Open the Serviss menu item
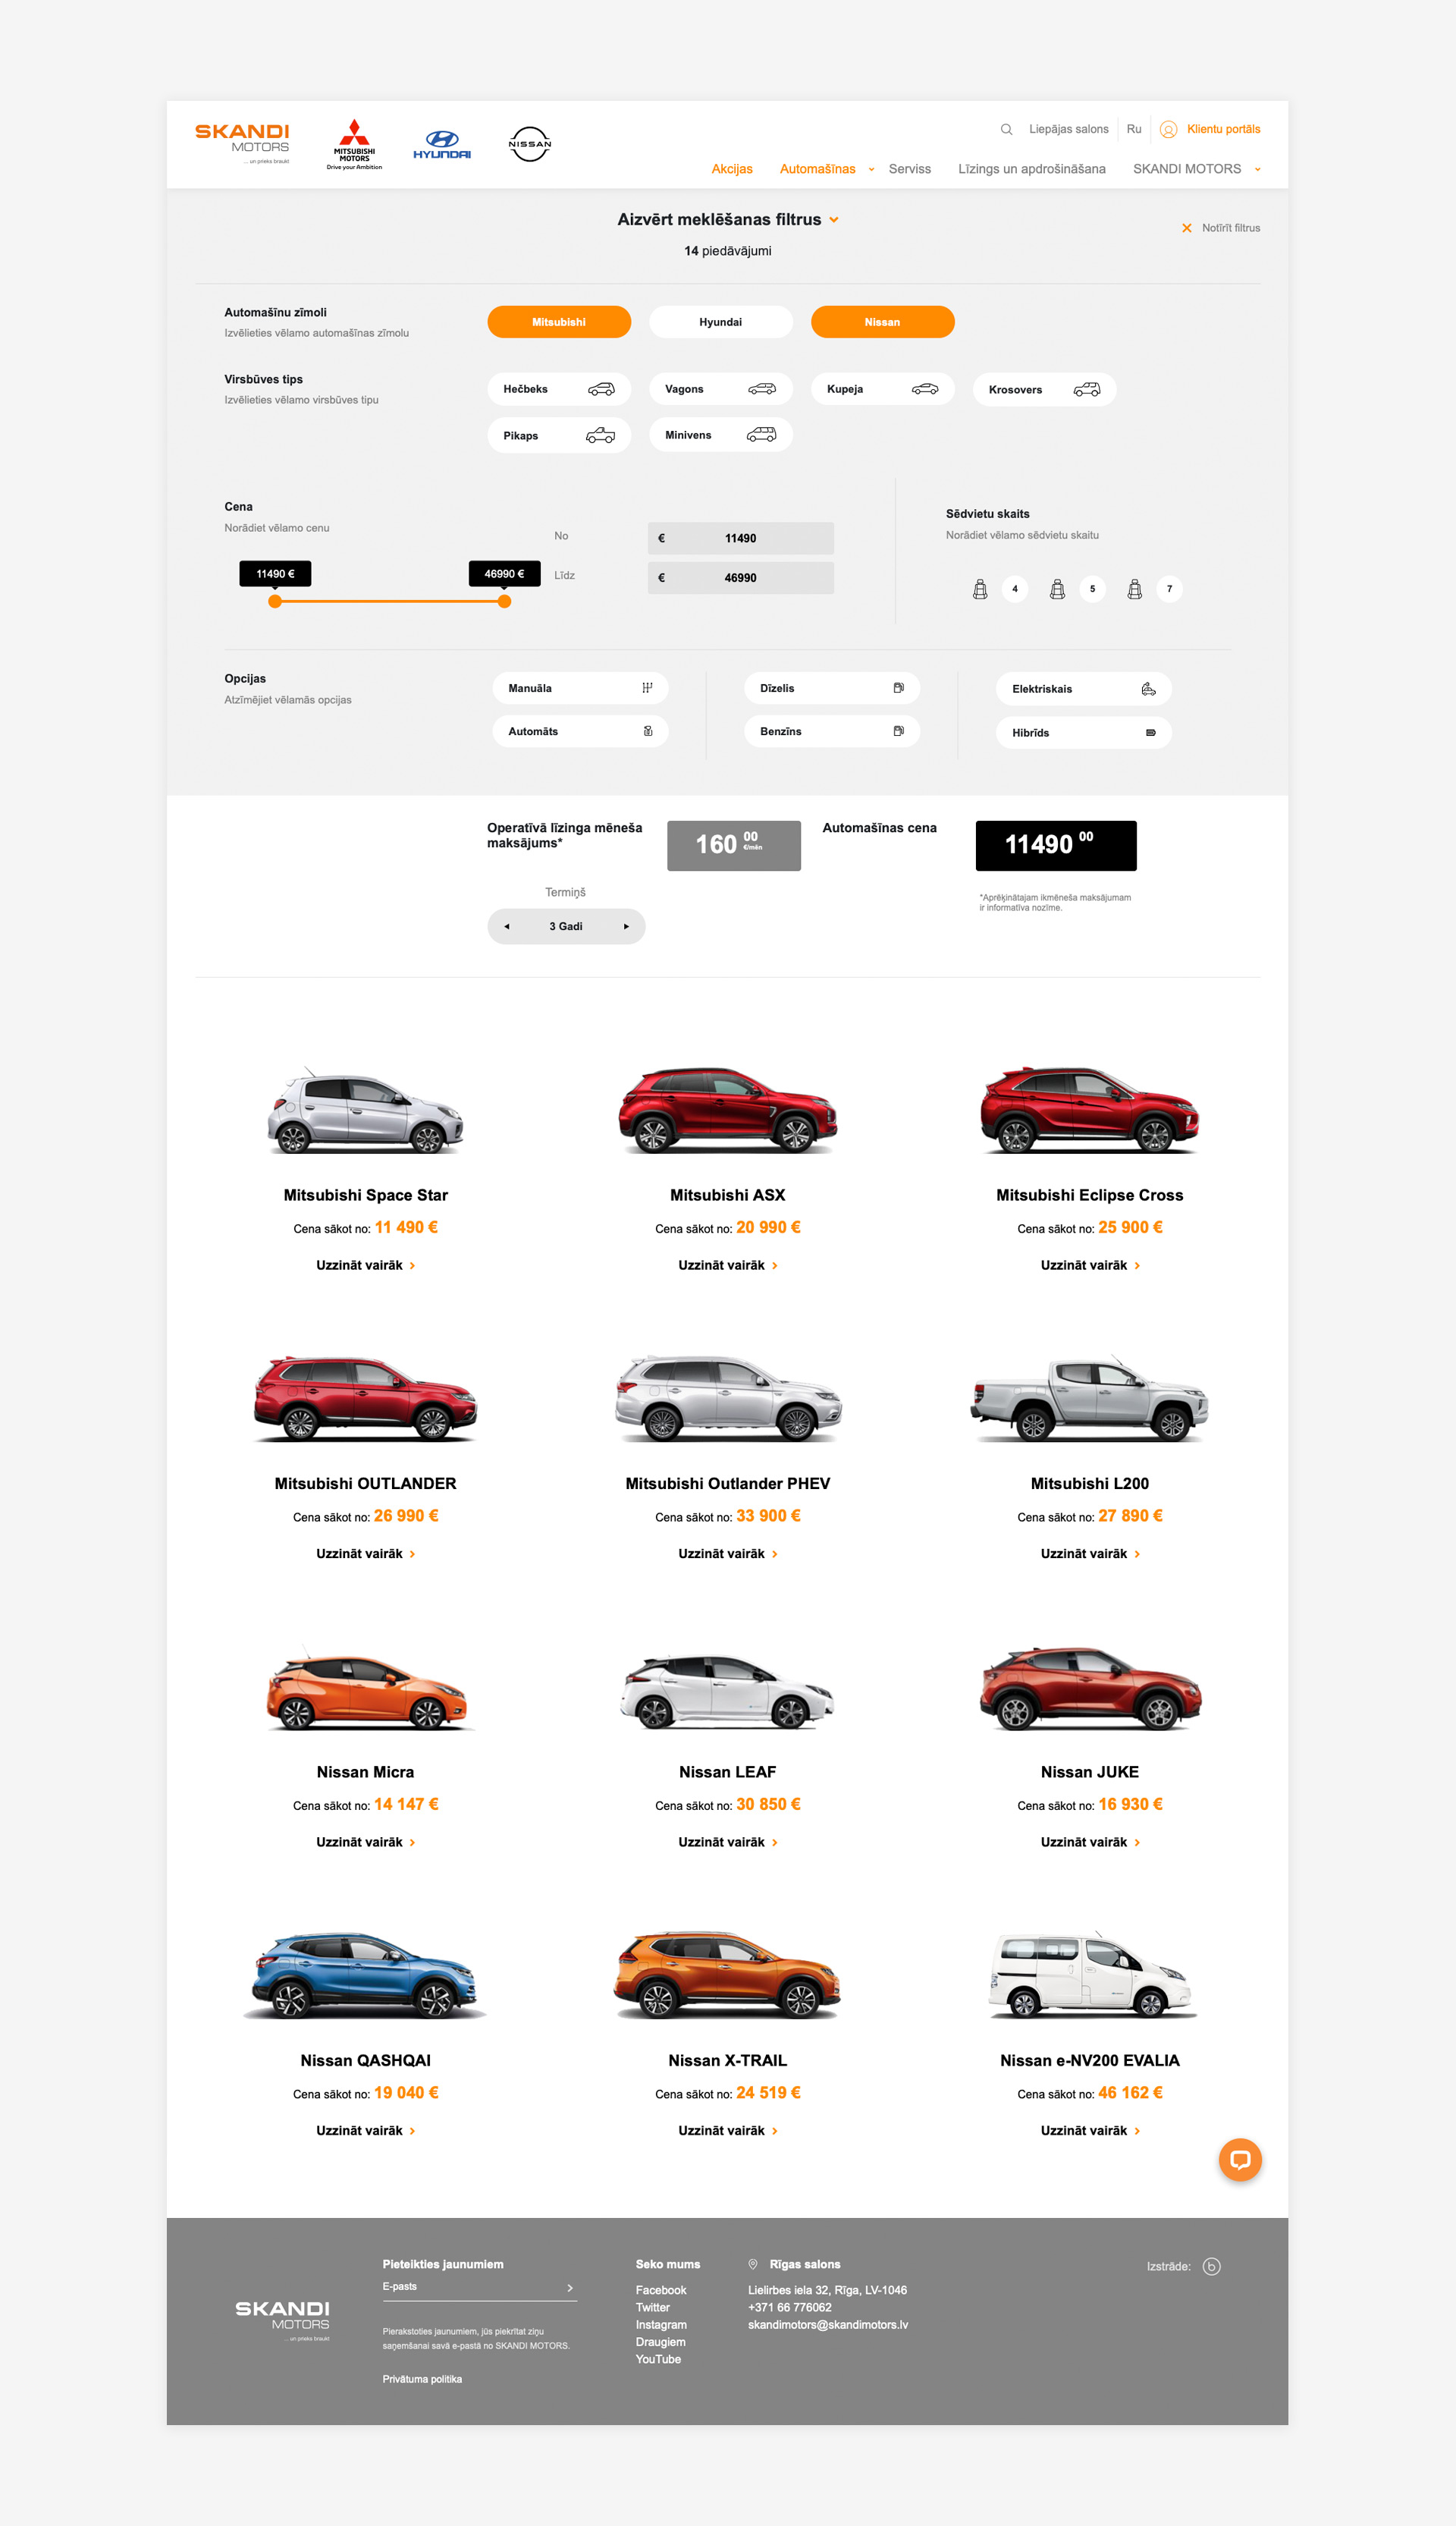This screenshot has width=1456, height=2526. (x=910, y=169)
